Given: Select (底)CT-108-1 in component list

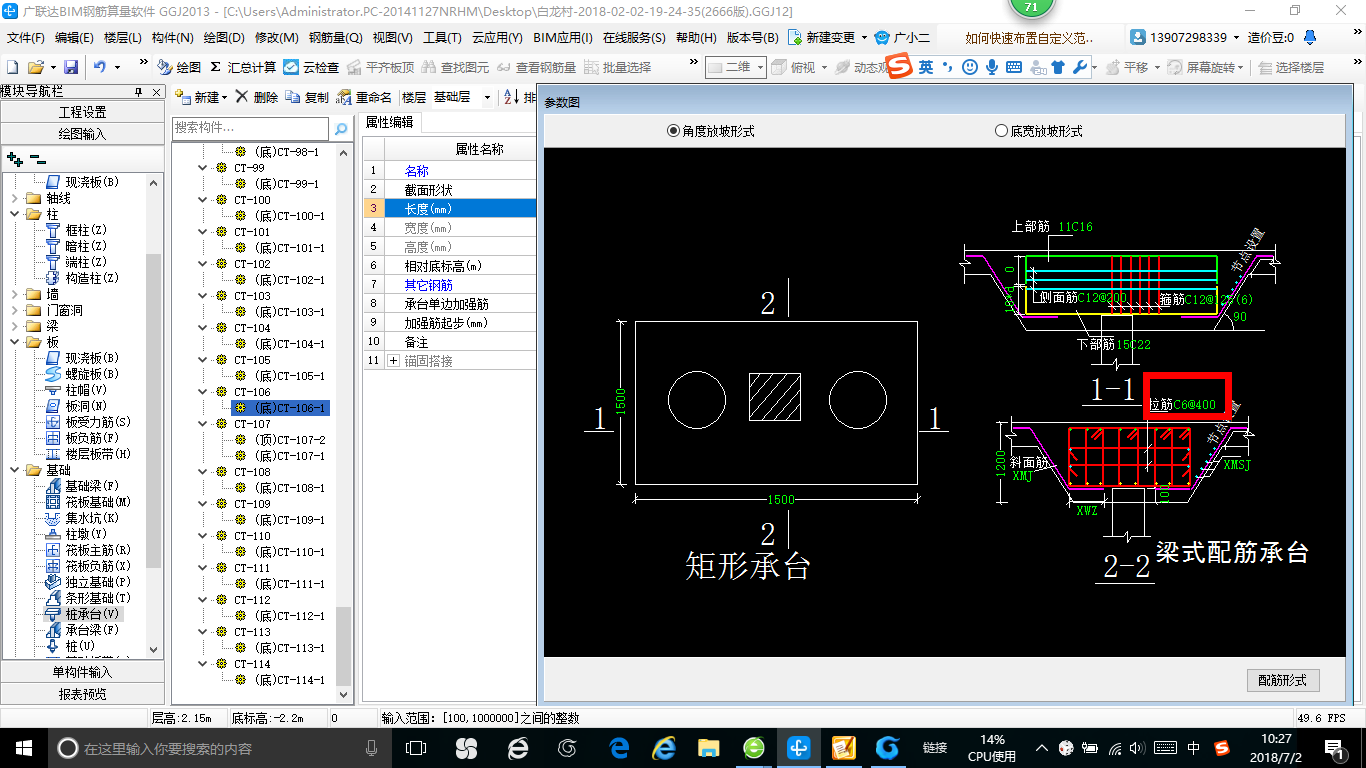Looking at the screenshot, I should (x=289, y=488).
